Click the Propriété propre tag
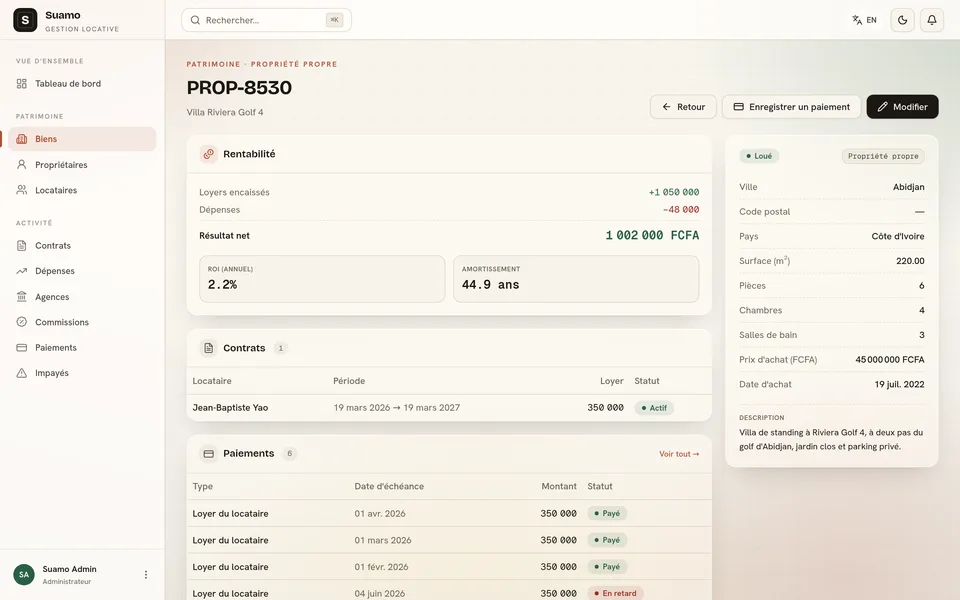The image size is (960, 600). point(883,156)
